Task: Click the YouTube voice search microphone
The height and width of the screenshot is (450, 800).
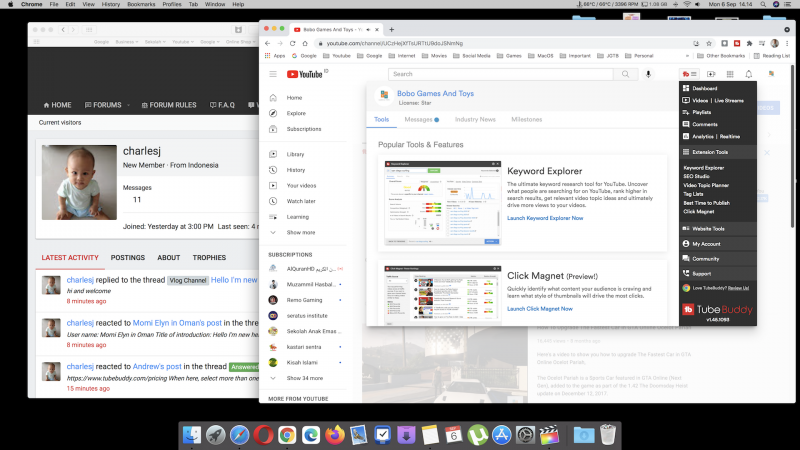Action: (648, 74)
